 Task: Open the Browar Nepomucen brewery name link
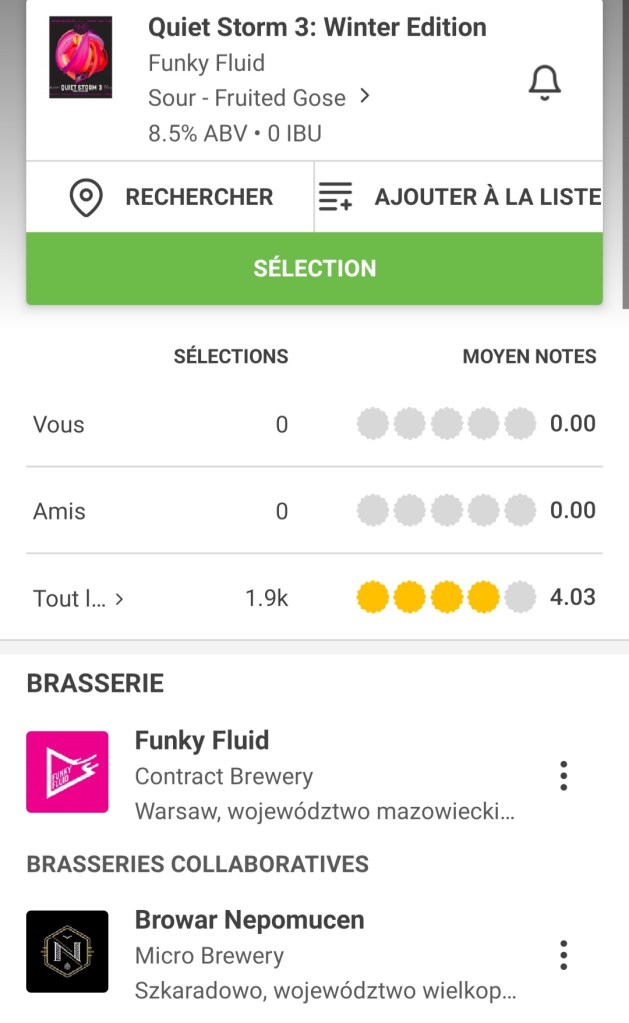(x=249, y=920)
